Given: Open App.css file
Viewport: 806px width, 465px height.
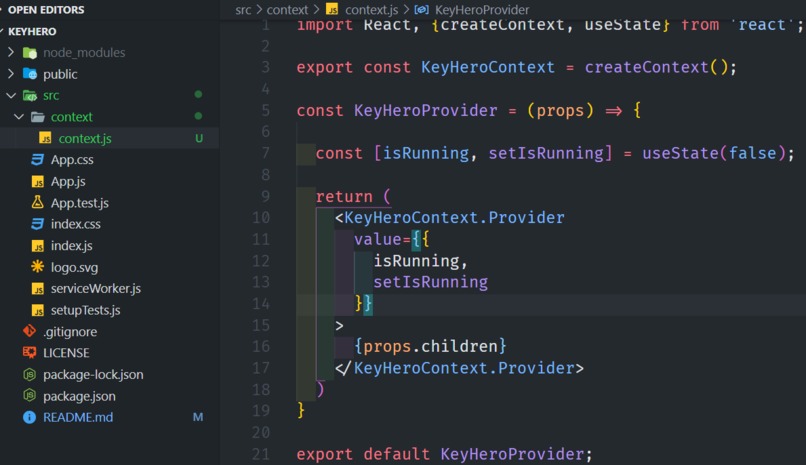Looking at the screenshot, I should click(x=72, y=160).
